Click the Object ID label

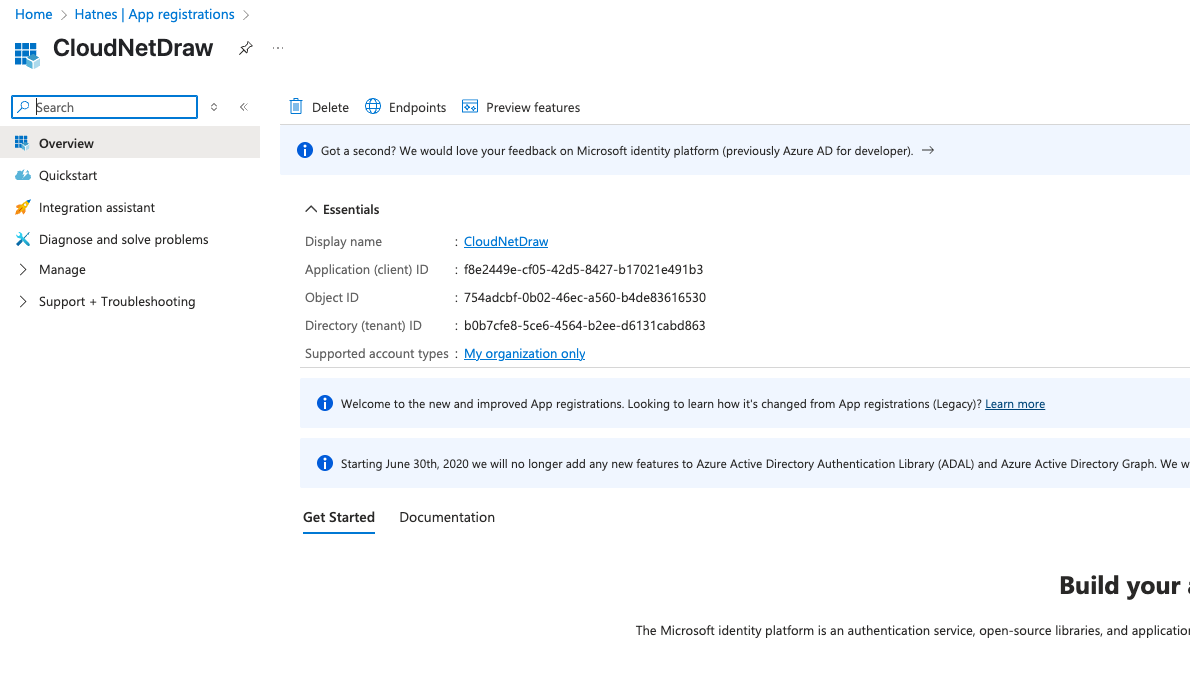tap(332, 298)
